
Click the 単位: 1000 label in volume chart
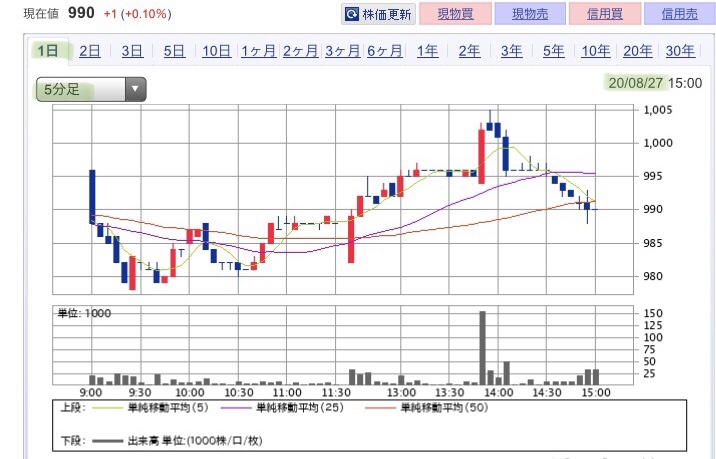(84, 313)
